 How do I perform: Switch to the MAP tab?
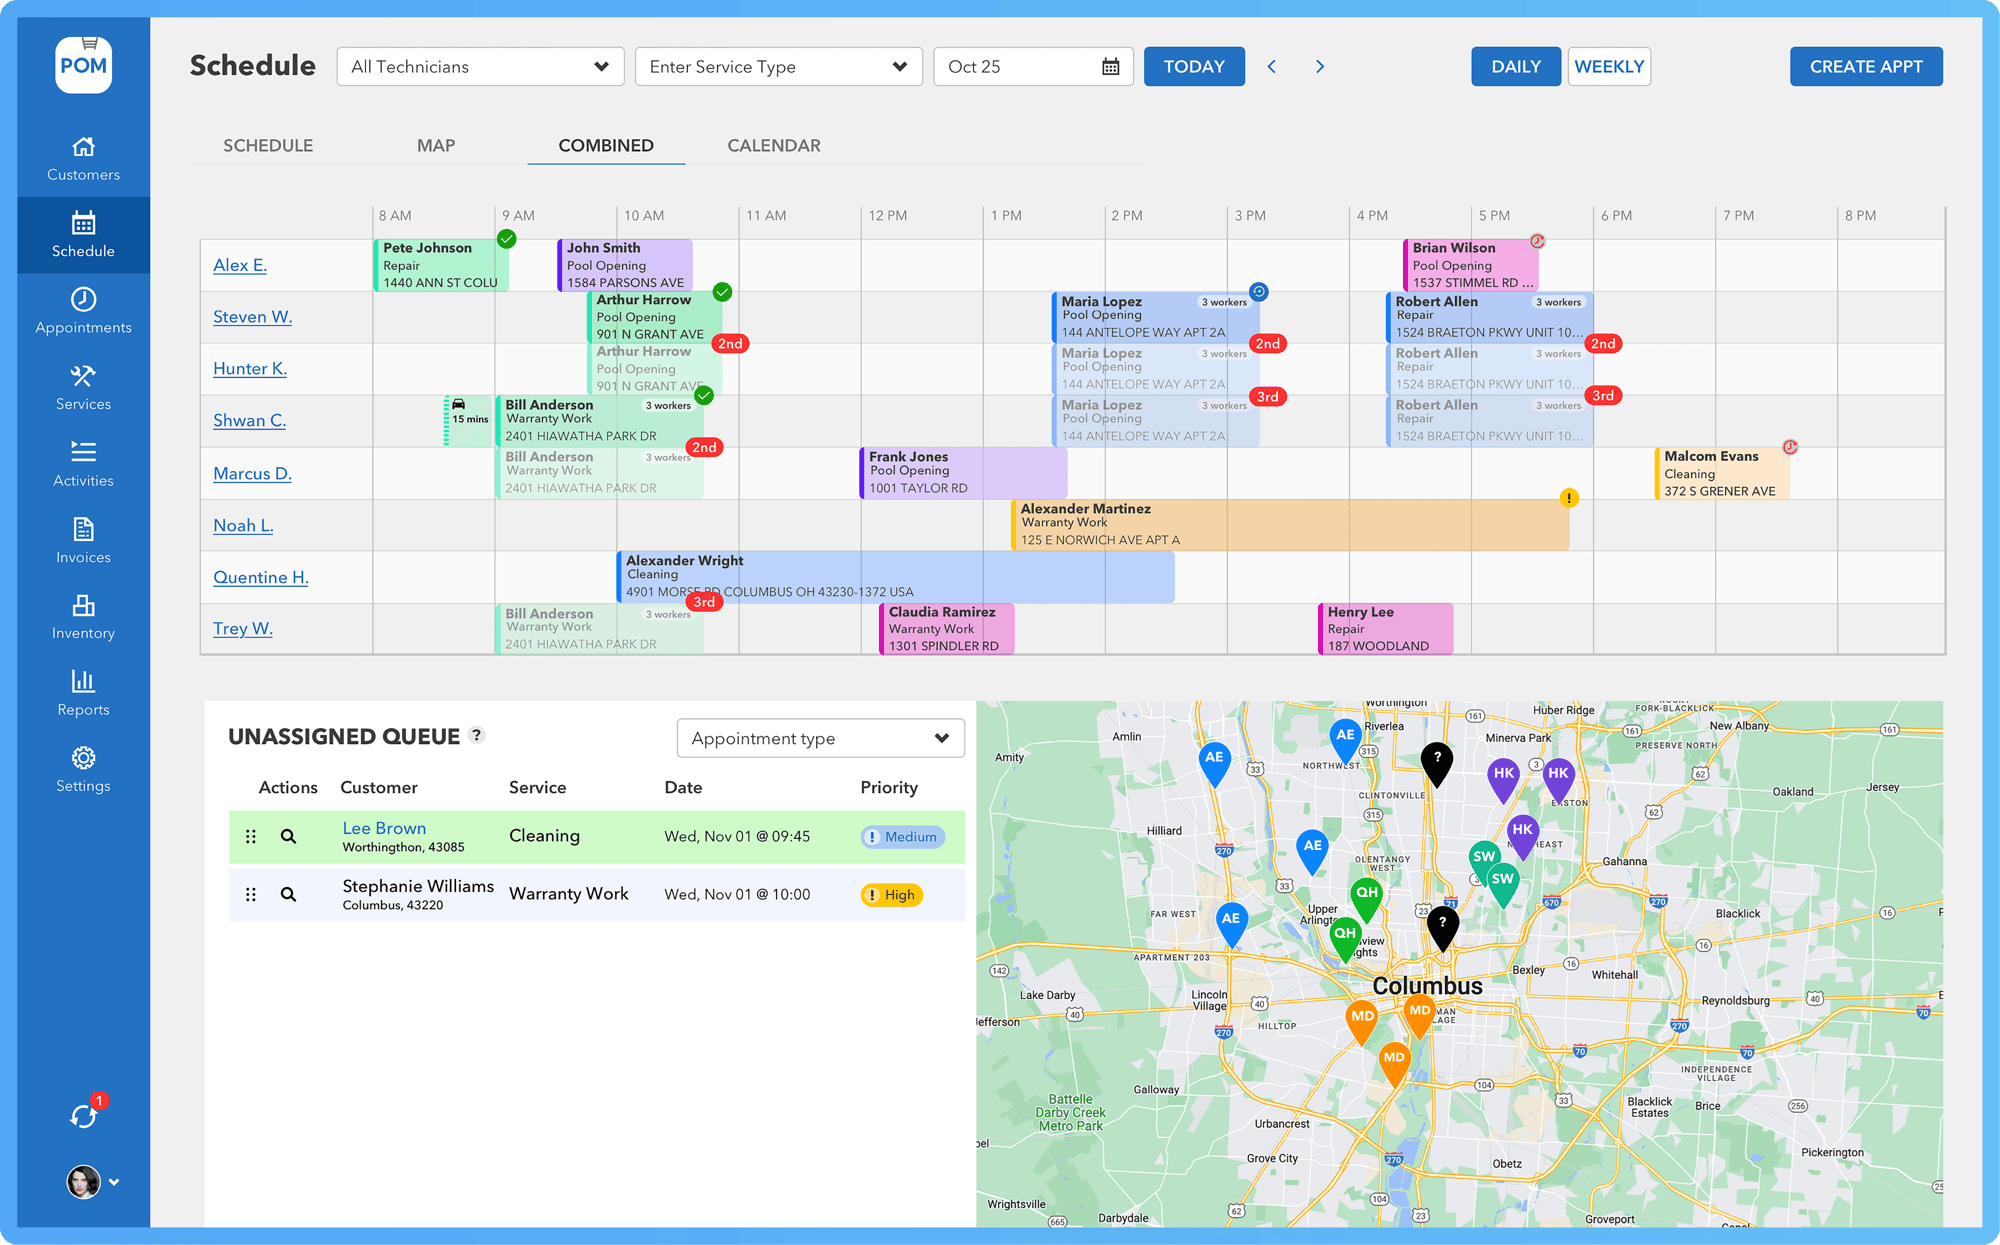point(436,145)
